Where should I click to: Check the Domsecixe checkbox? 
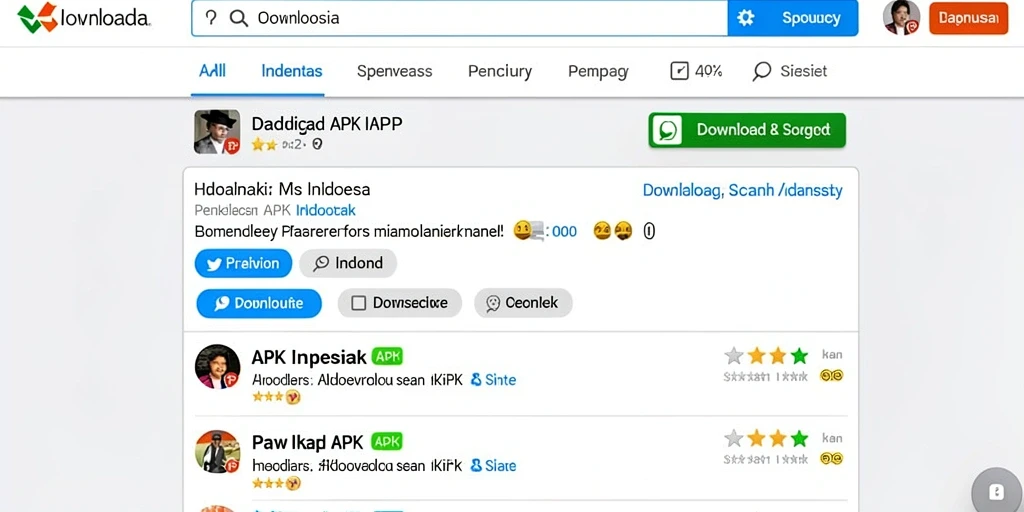(x=359, y=303)
